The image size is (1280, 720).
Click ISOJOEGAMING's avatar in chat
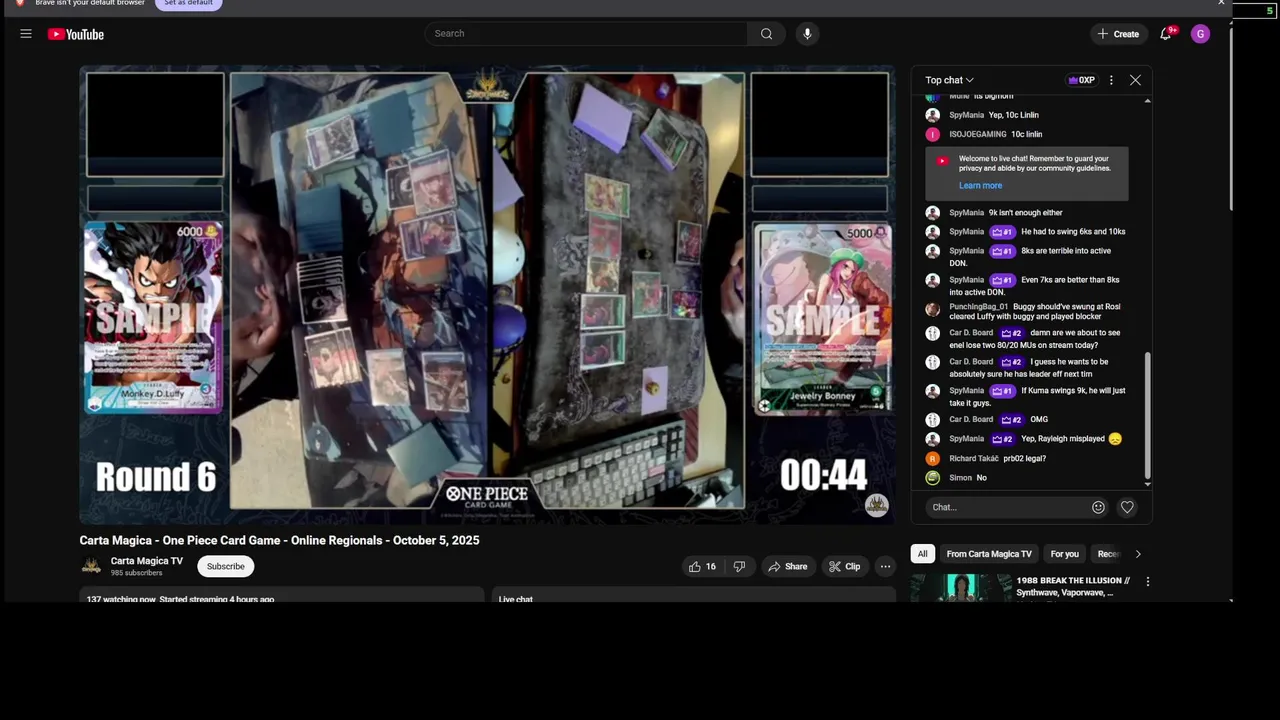(x=933, y=134)
